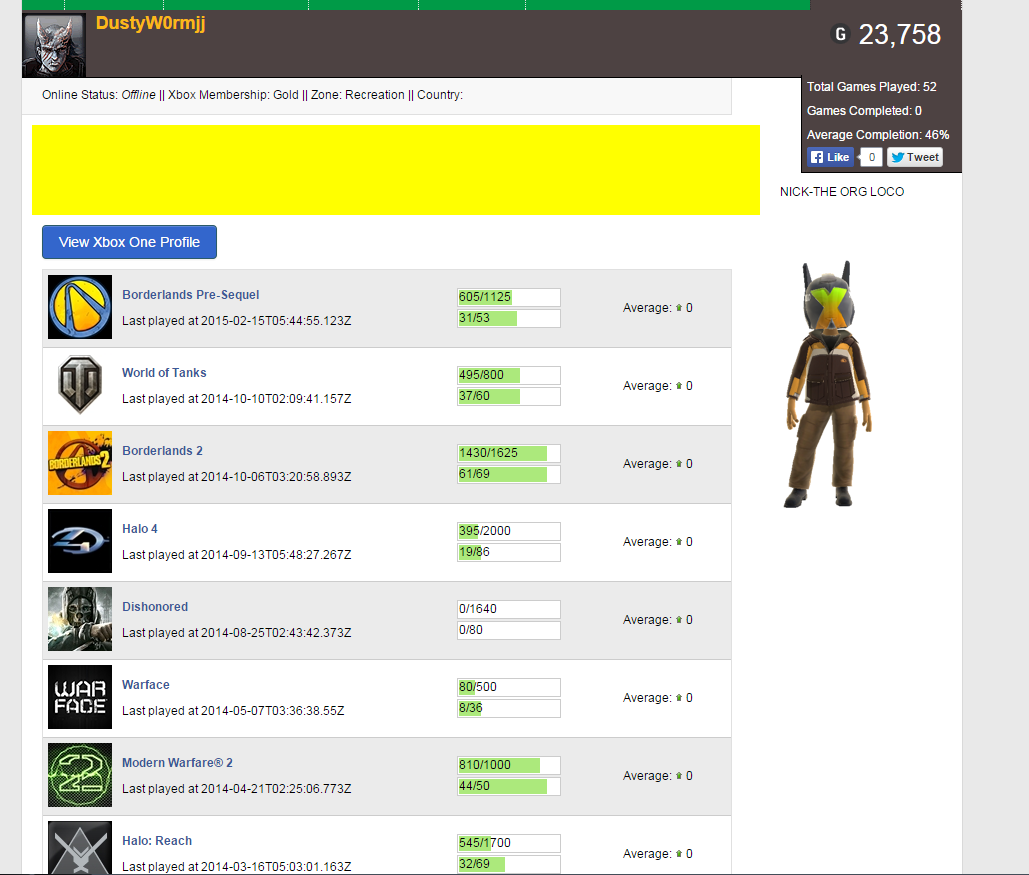
Task: Click the Halo: Reach game icon
Action: (80, 847)
